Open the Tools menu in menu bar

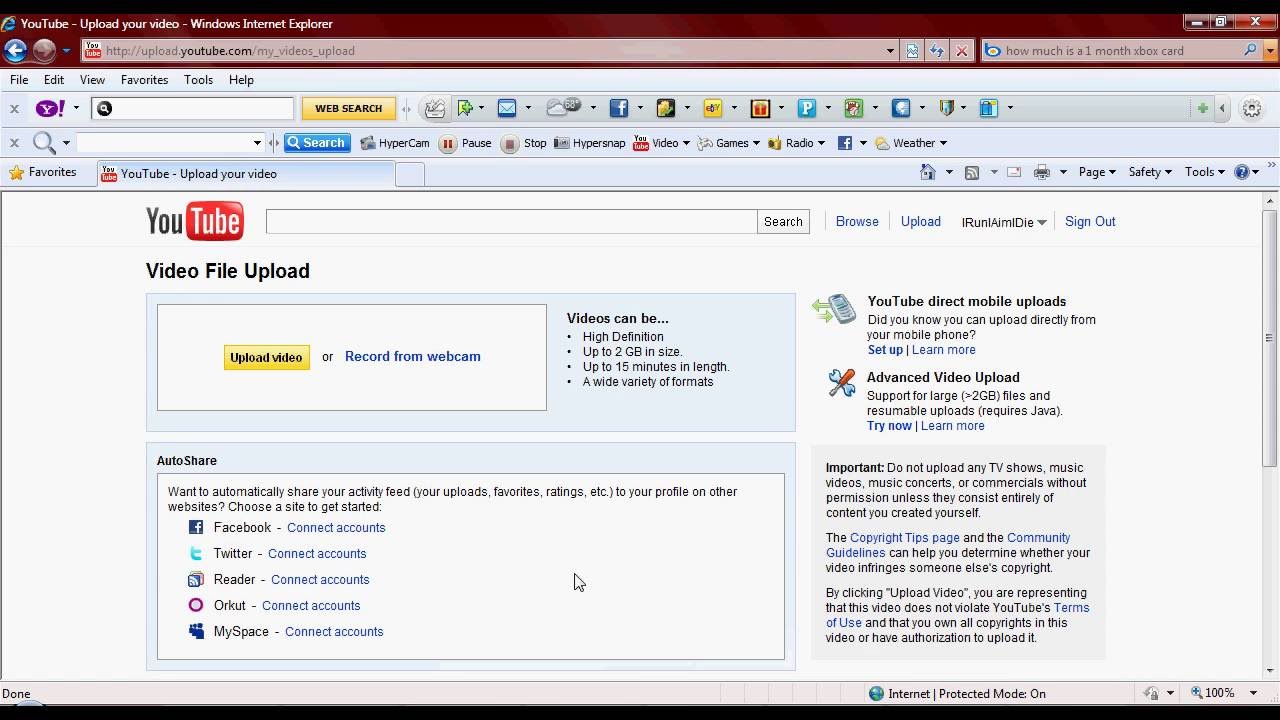click(x=198, y=80)
